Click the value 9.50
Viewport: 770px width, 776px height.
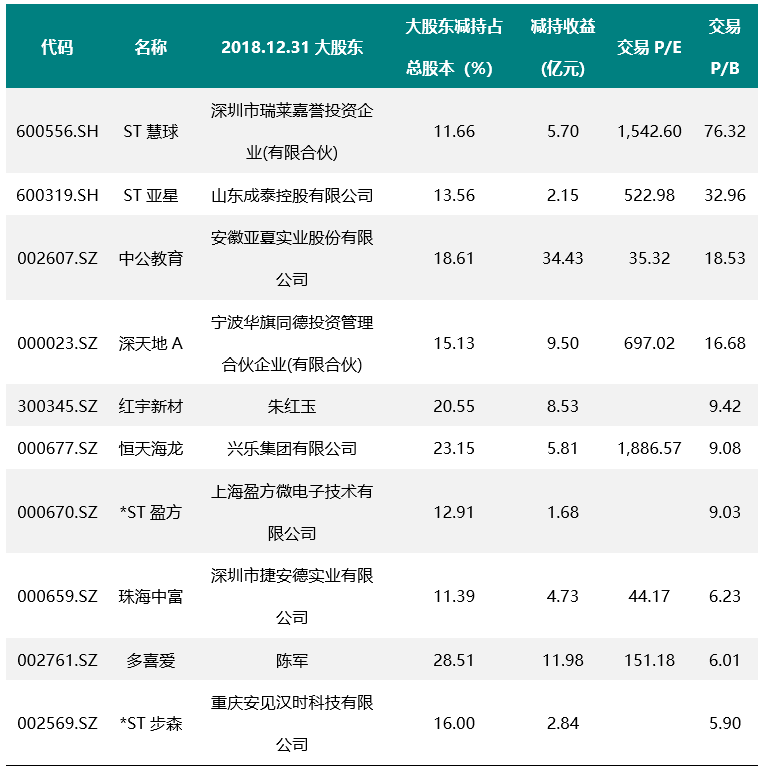pyautogui.click(x=563, y=343)
